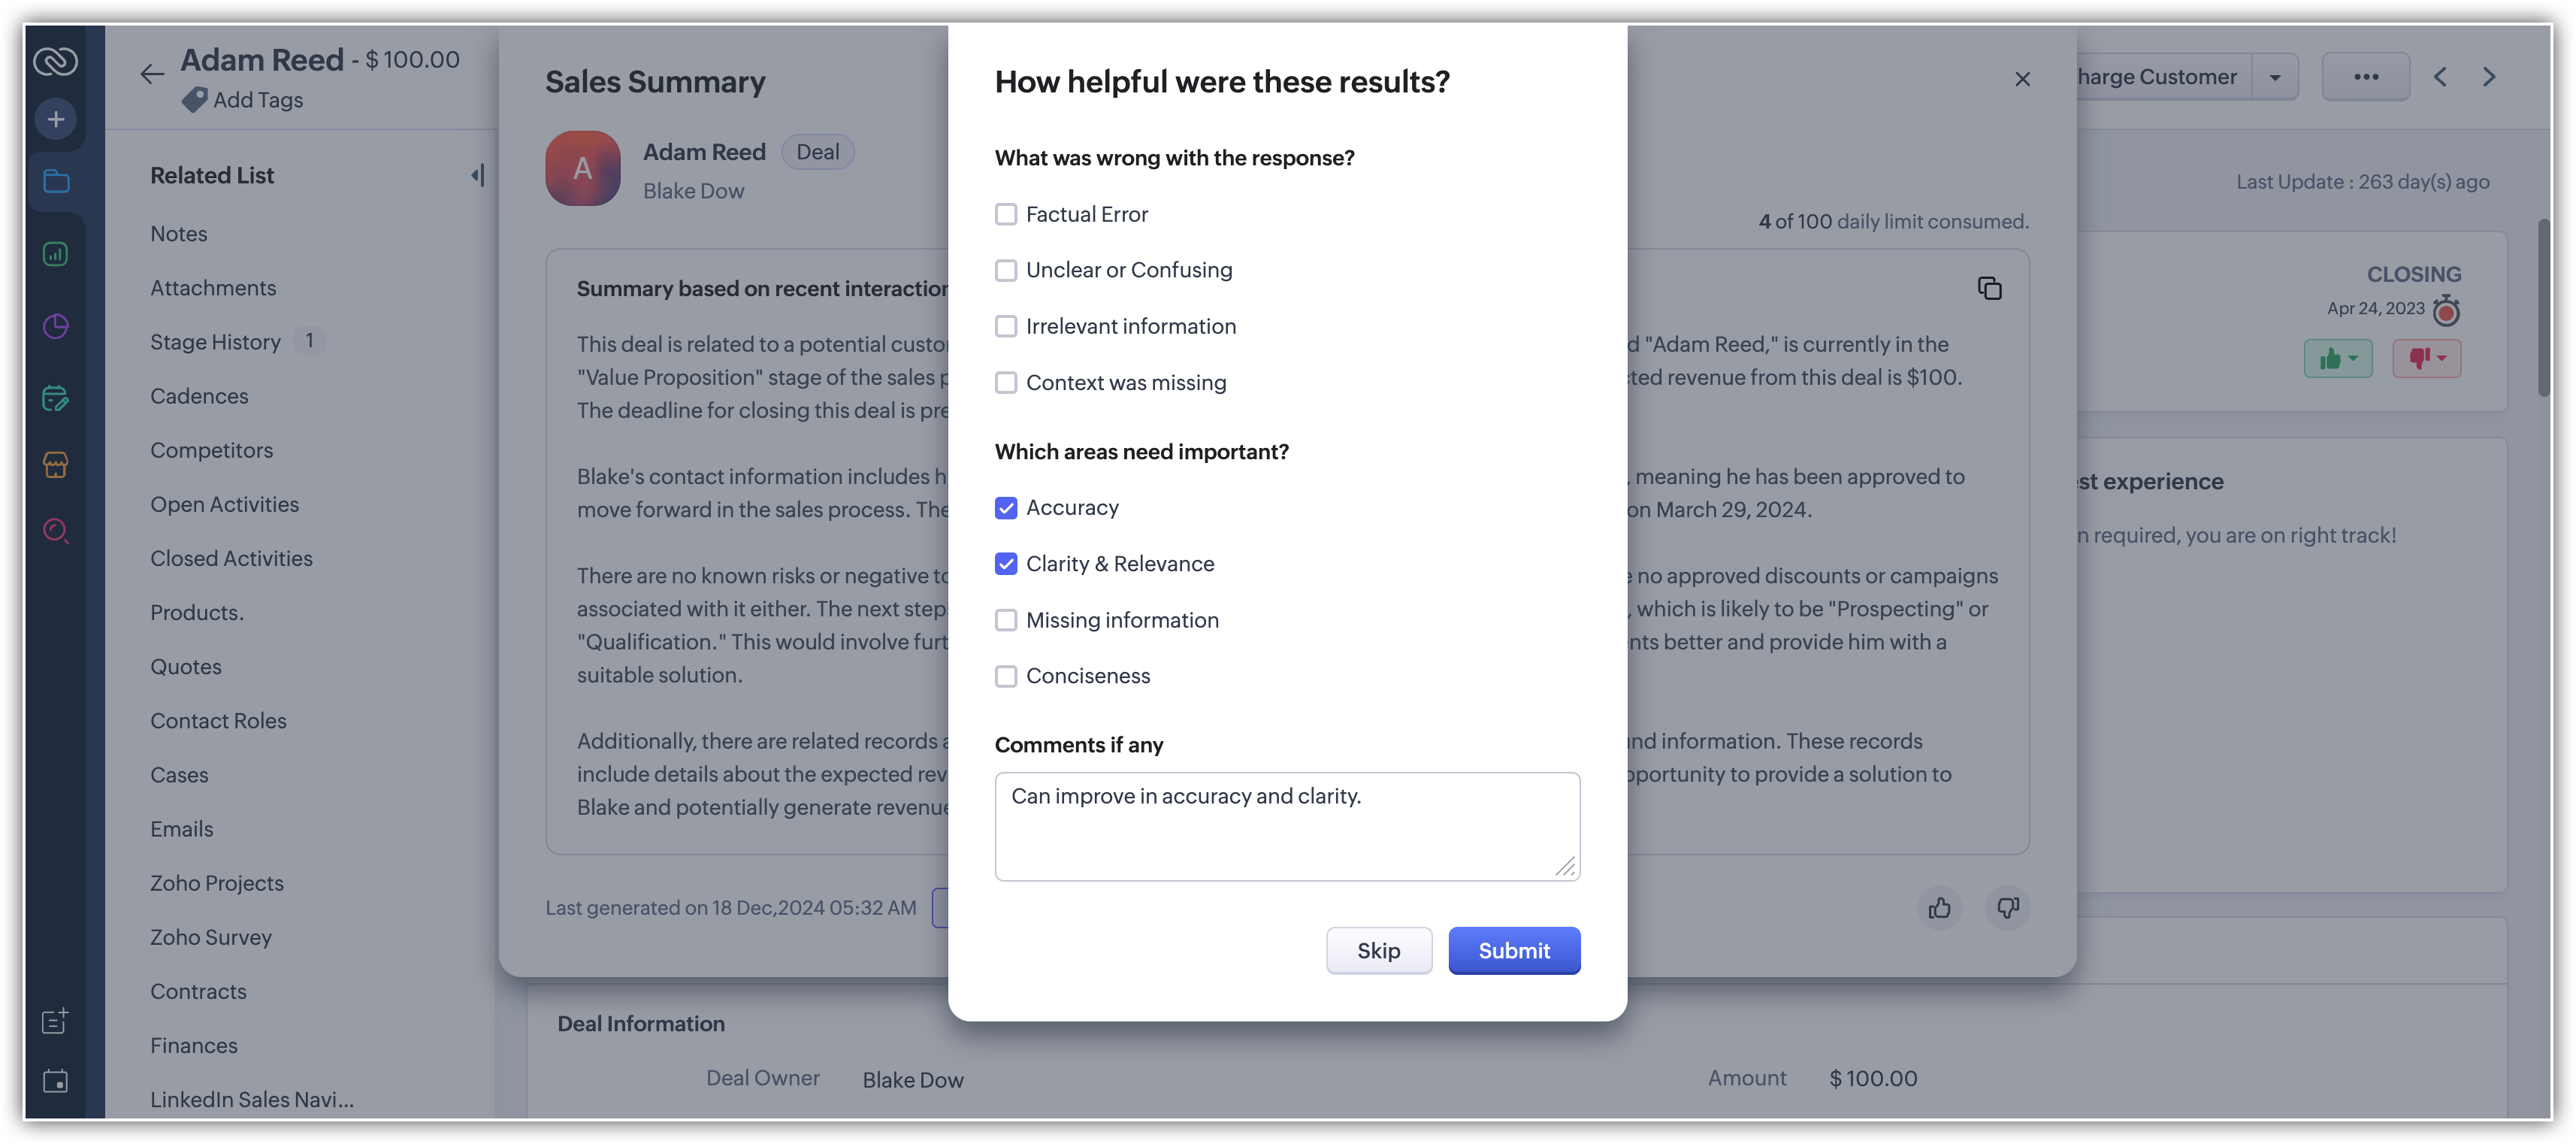Viewport: 2576px width, 1144px height.
Task: Open the search icon in left sidebar
Action: [x=56, y=531]
